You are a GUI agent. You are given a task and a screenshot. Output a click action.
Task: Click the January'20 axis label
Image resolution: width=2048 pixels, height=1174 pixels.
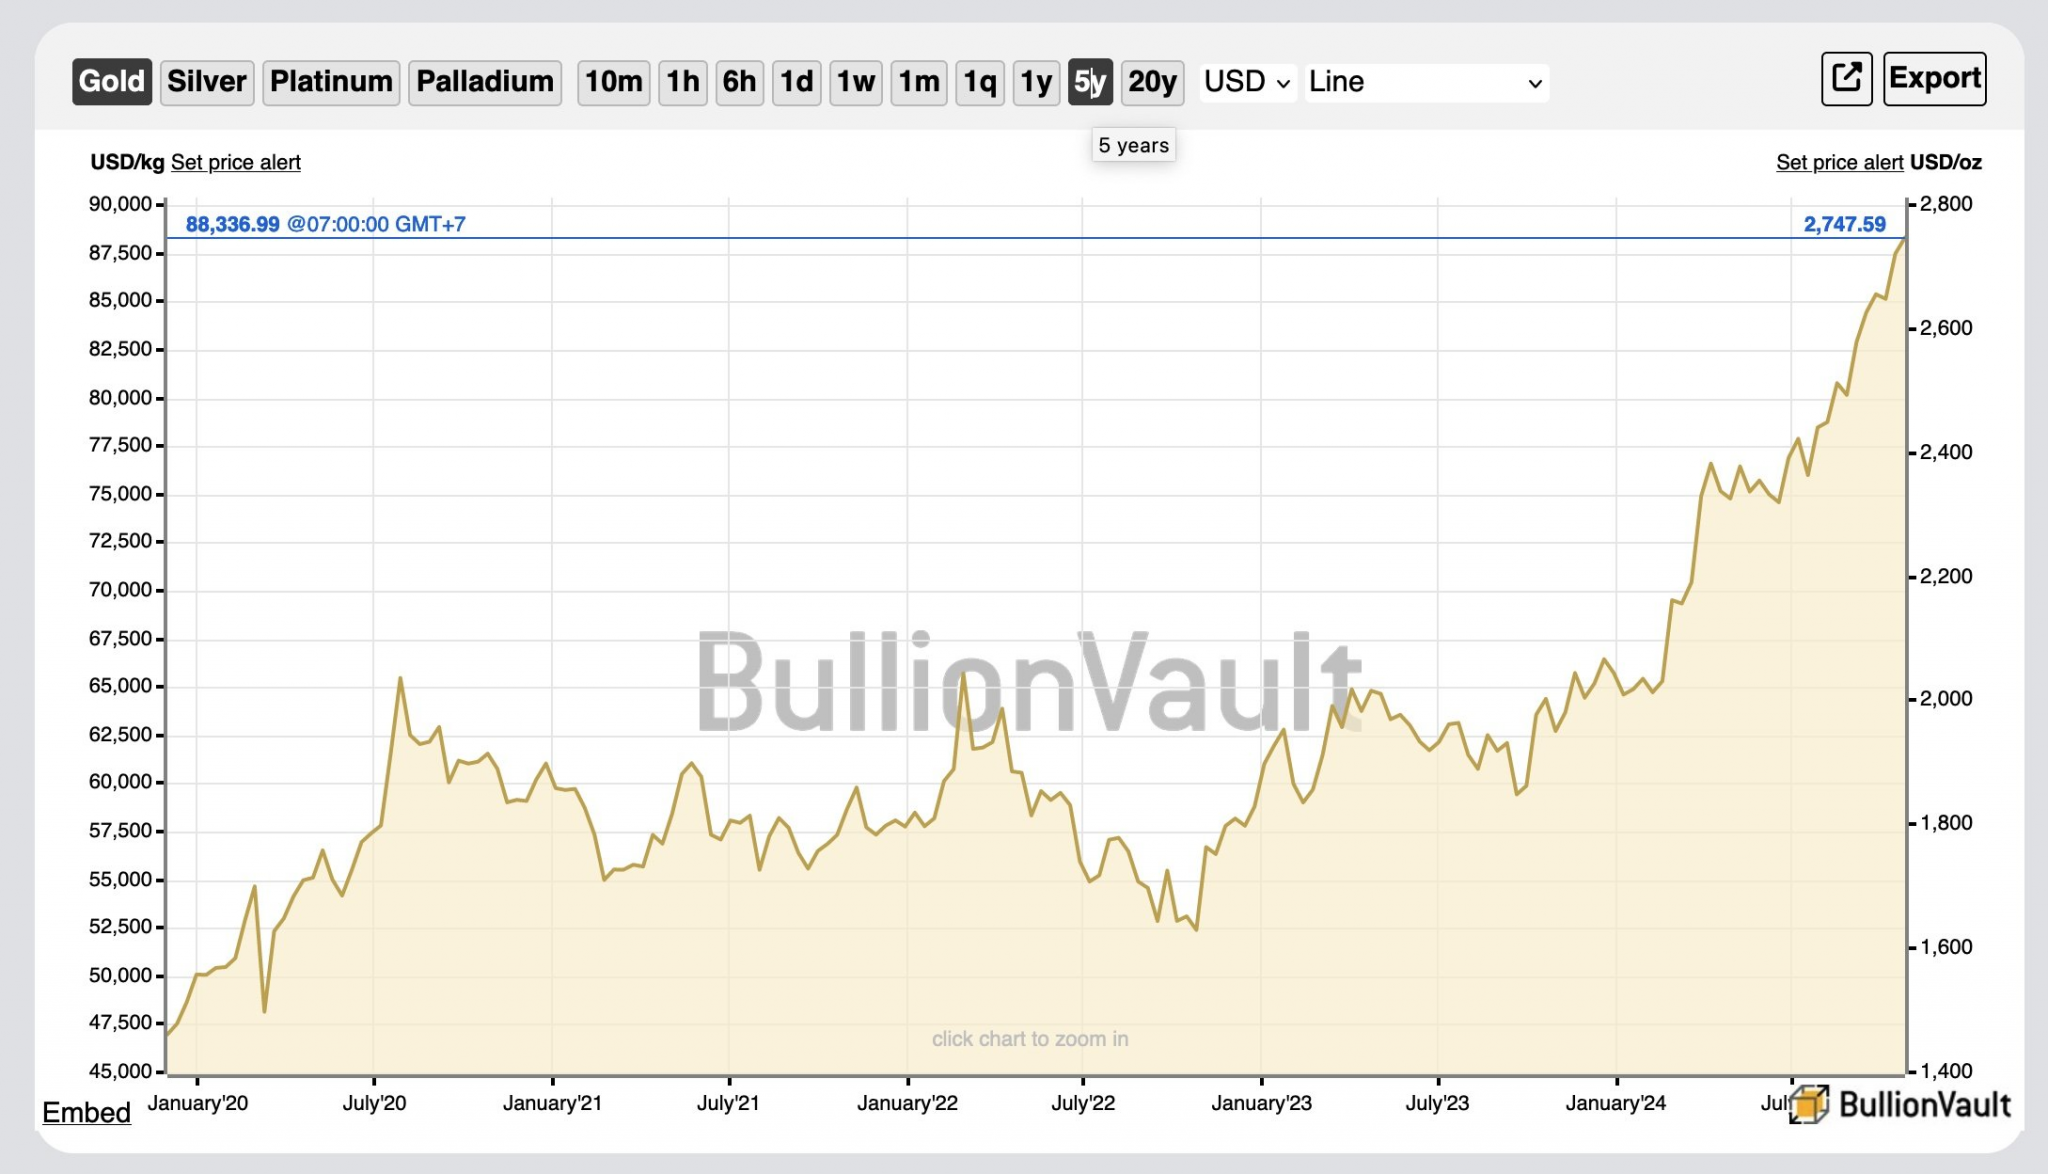pos(197,1103)
